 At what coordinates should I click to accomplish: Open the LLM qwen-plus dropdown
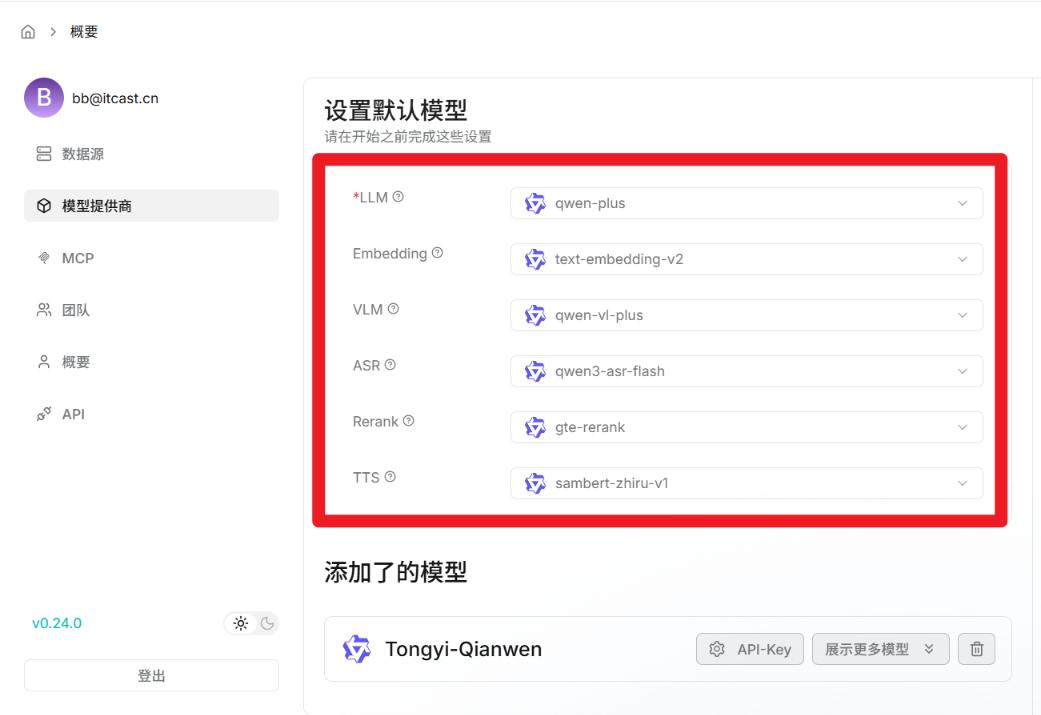click(x=746, y=203)
